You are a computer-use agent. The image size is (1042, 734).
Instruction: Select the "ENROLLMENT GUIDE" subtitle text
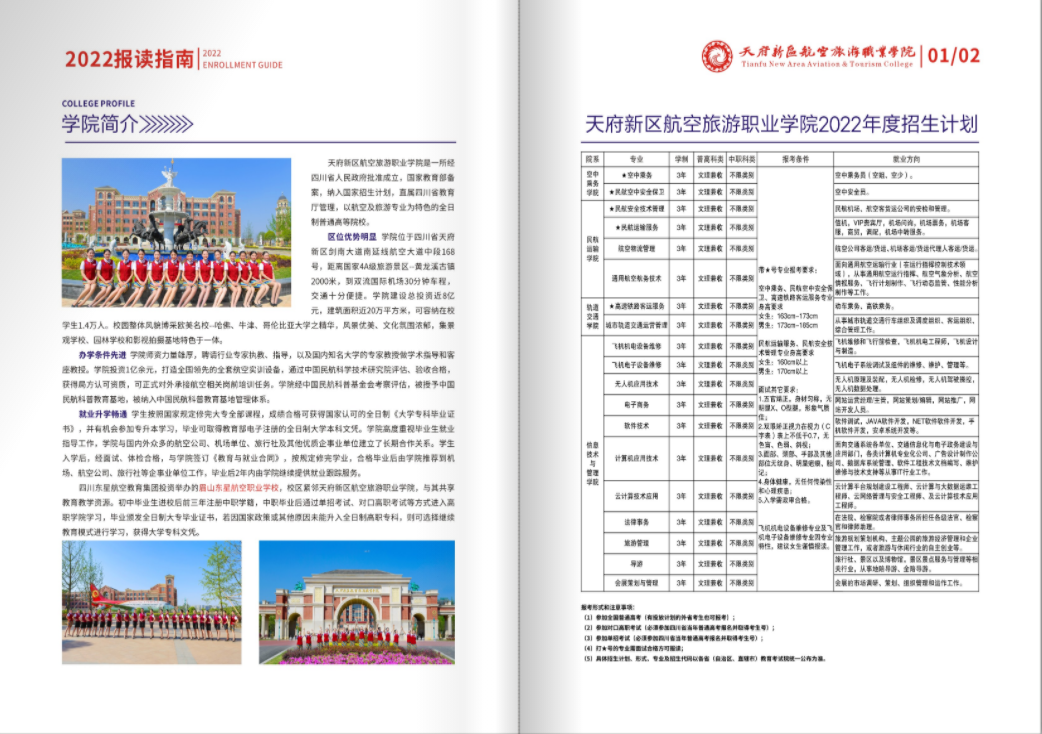(243, 65)
